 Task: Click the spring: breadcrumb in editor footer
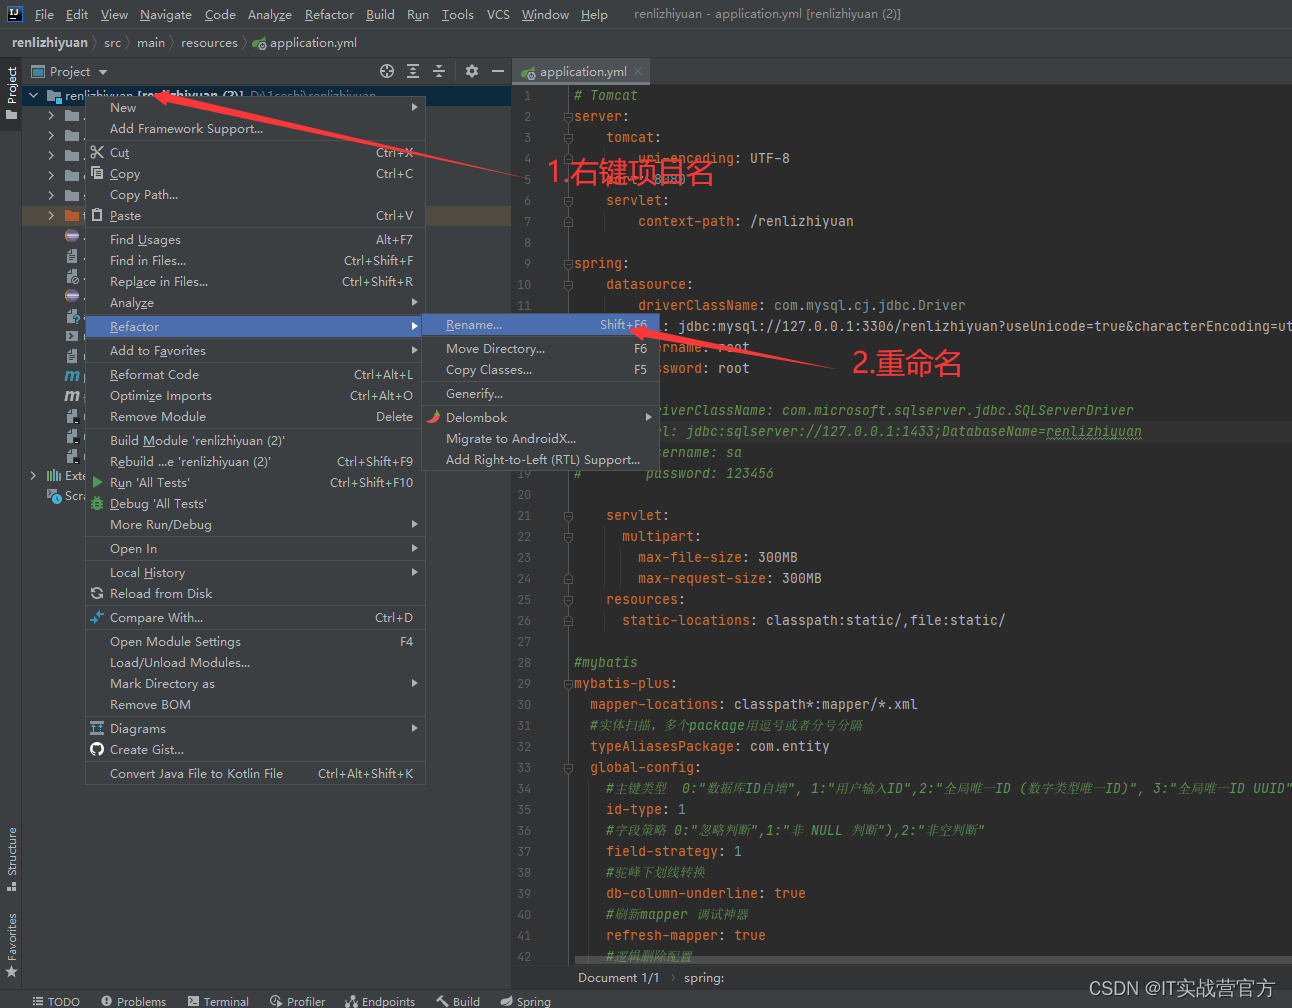point(704,978)
